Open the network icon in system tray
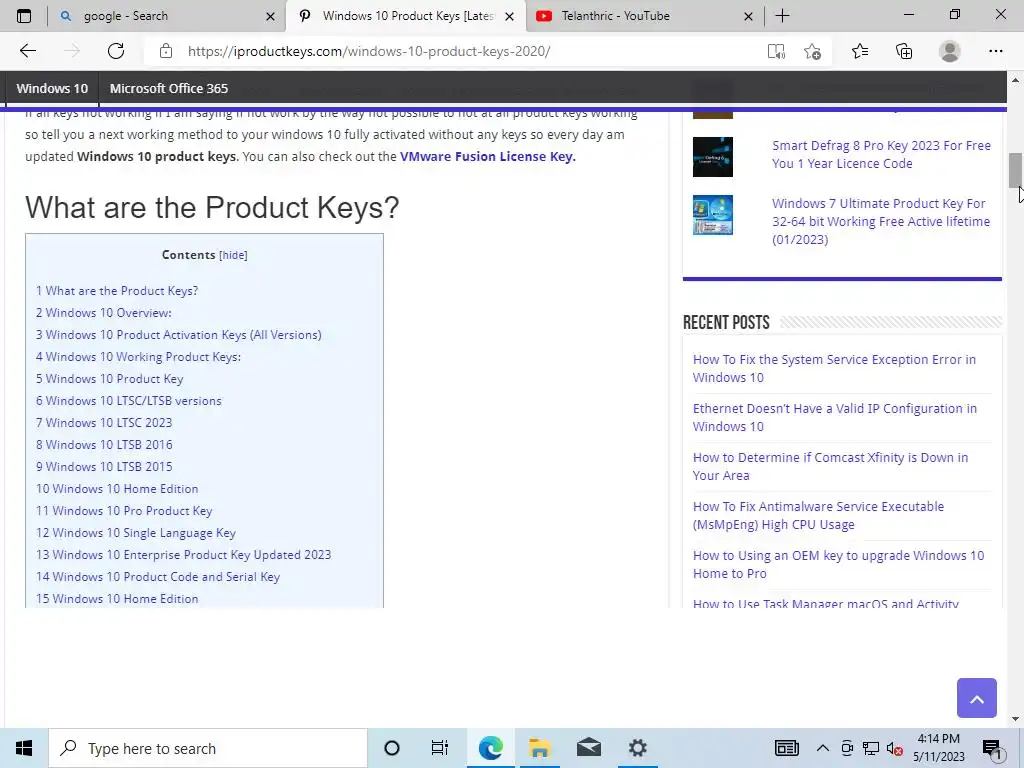The image size is (1024, 768). tap(871, 748)
